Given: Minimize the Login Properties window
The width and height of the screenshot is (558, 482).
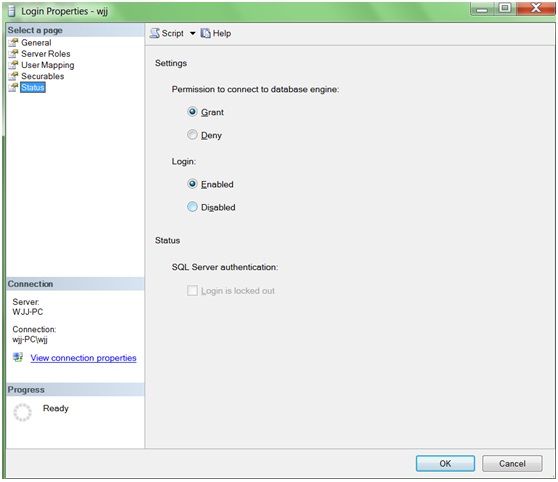Looking at the screenshot, I should (482, 9).
